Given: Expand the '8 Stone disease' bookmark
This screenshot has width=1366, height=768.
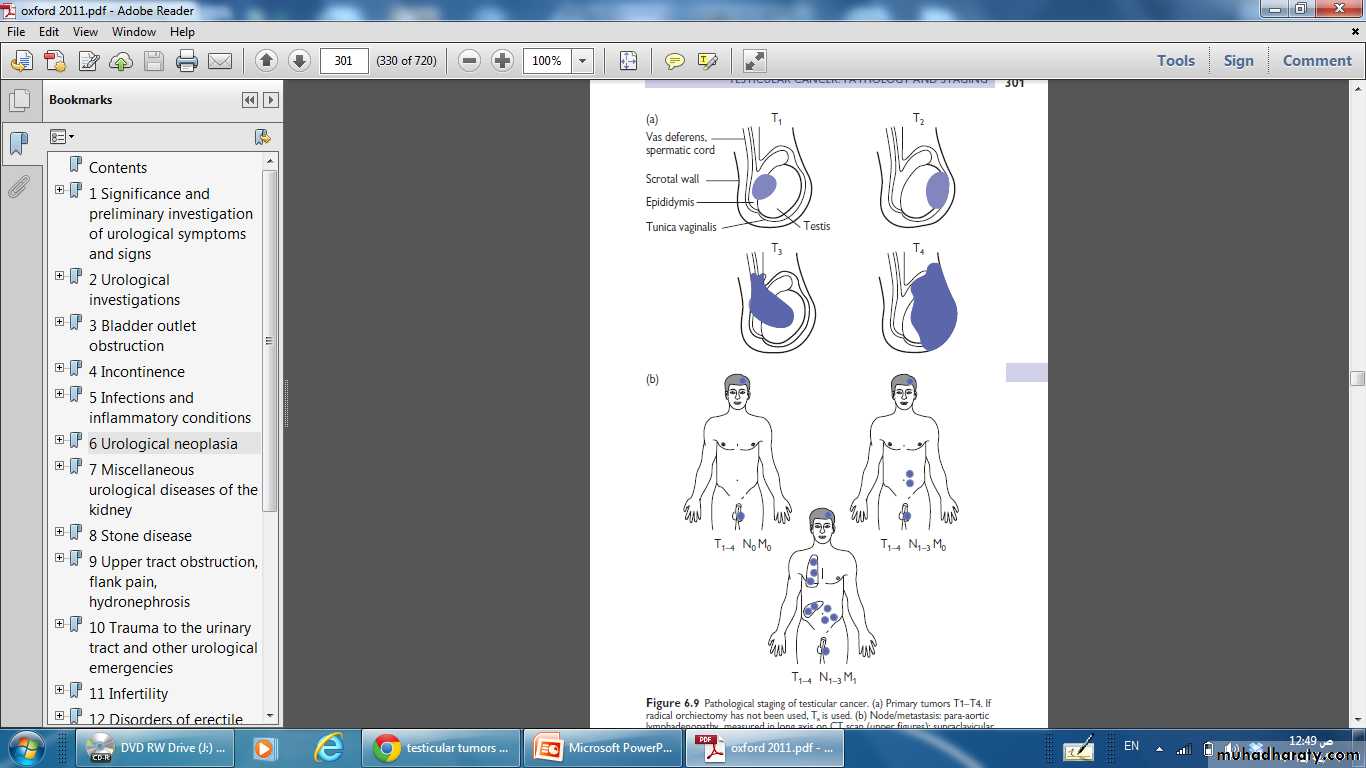Looking at the screenshot, I should click(x=59, y=532).
